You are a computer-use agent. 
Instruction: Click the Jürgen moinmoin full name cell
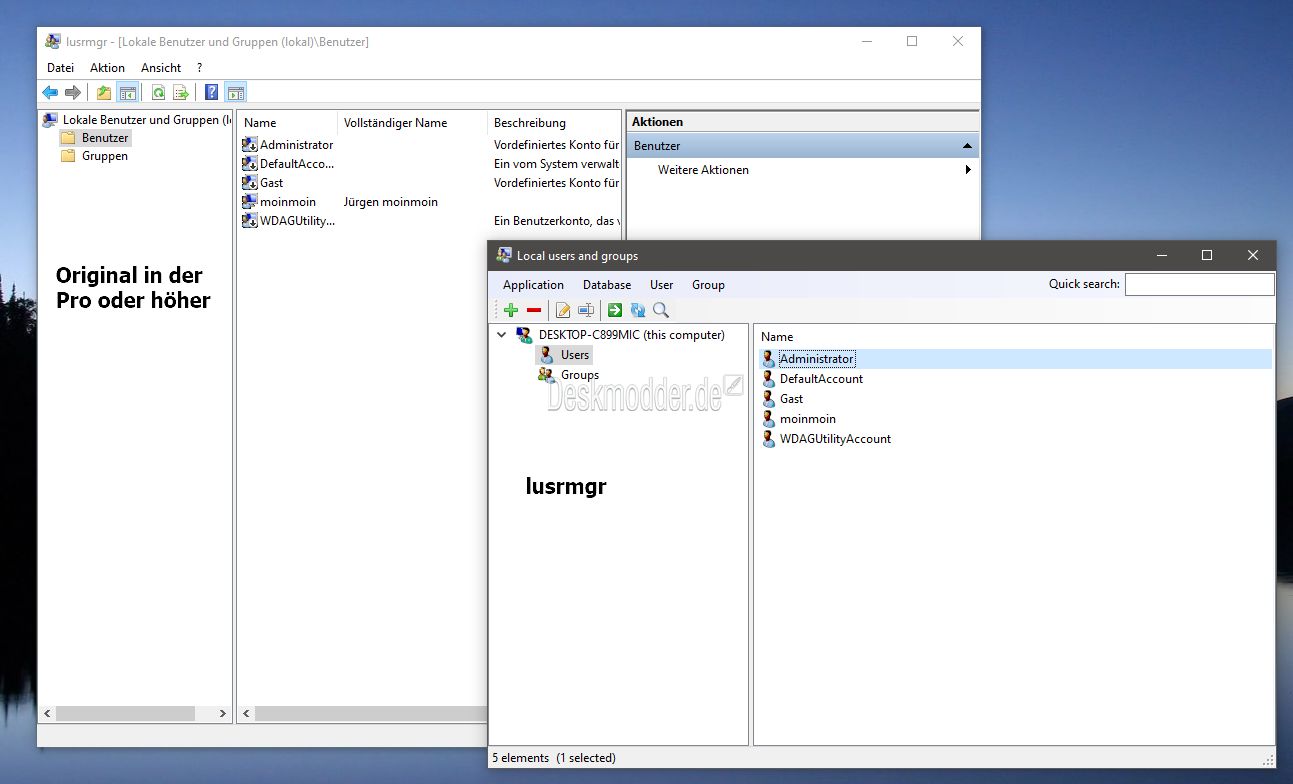(x=391, y=202)
